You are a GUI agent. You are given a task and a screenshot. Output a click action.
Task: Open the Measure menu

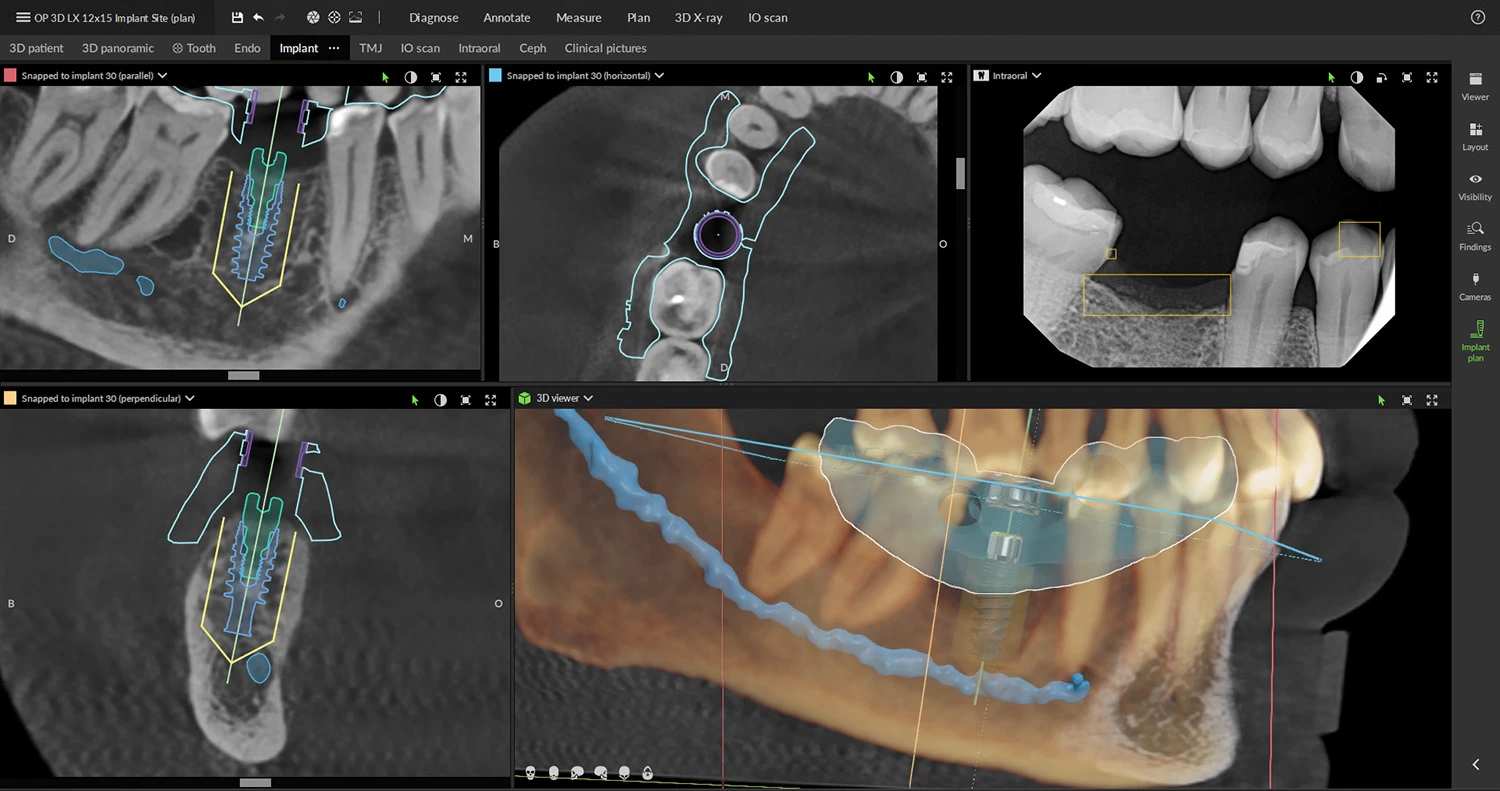click(578, 17)
